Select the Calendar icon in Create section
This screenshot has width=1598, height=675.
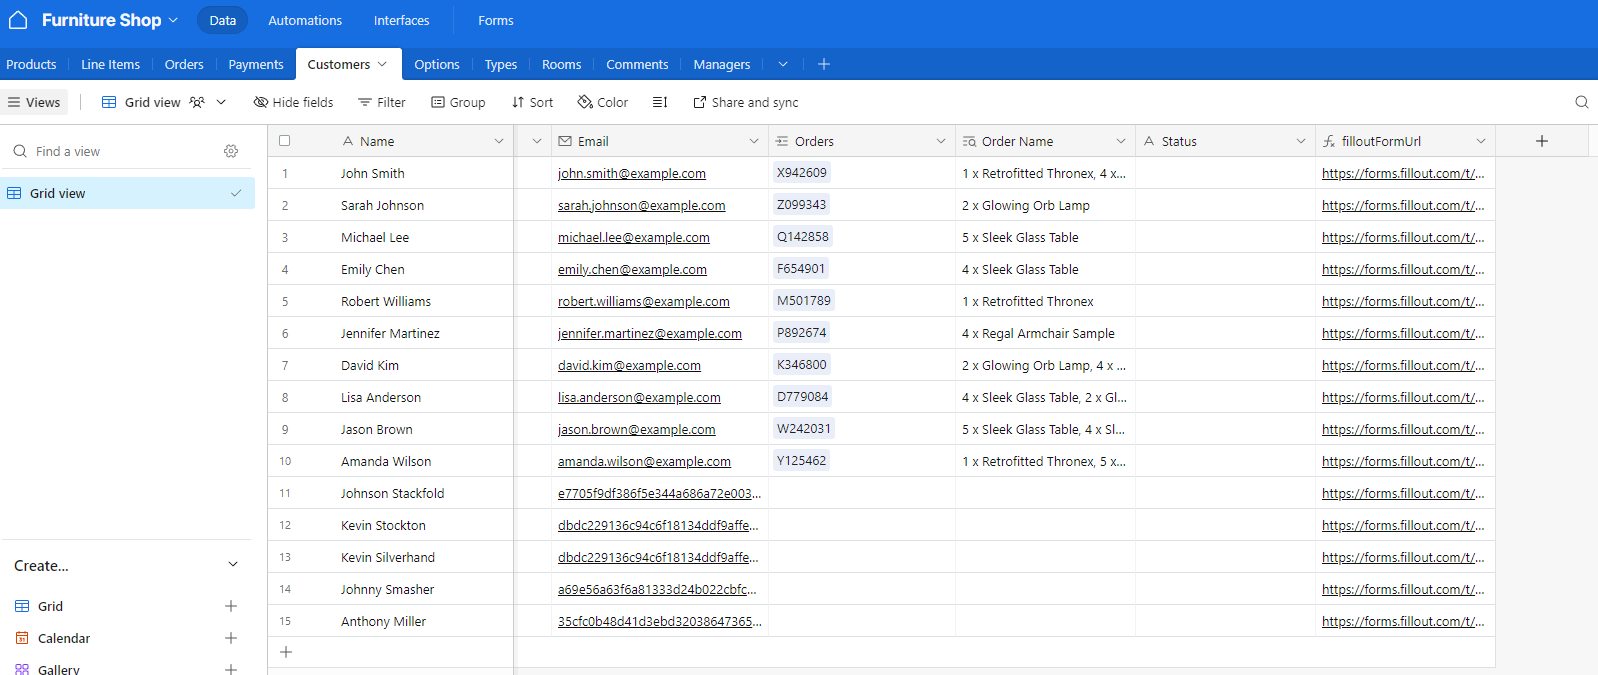click(22, 638)
